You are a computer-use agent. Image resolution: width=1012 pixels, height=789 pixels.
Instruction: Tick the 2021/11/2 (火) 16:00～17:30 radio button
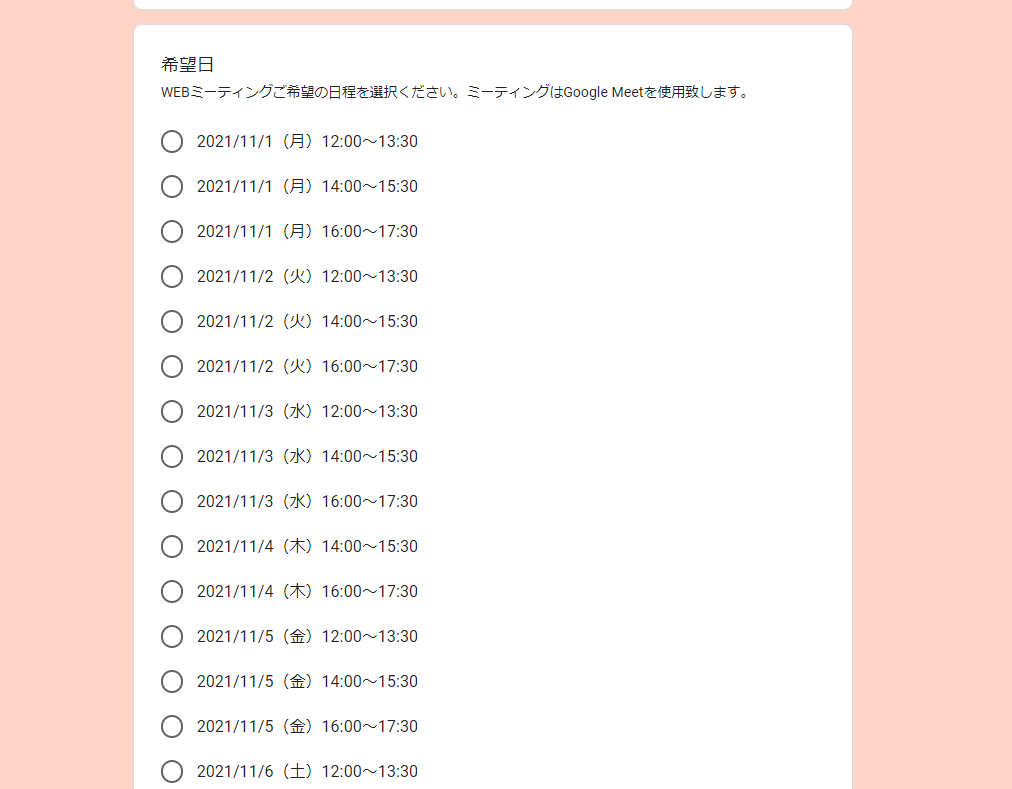[x=172, y=367]
